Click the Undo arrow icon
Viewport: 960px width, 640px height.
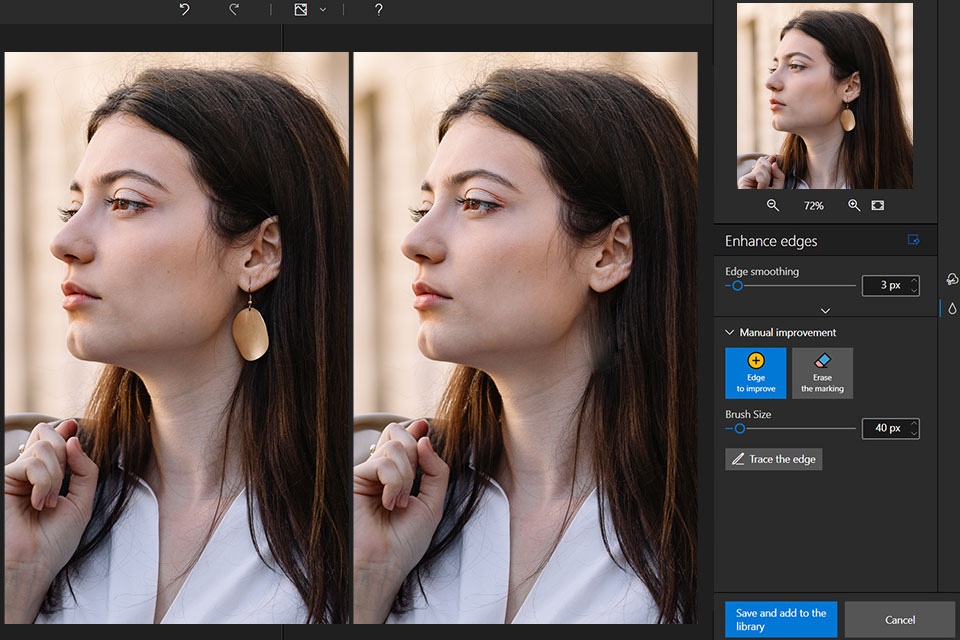[184, 9]
